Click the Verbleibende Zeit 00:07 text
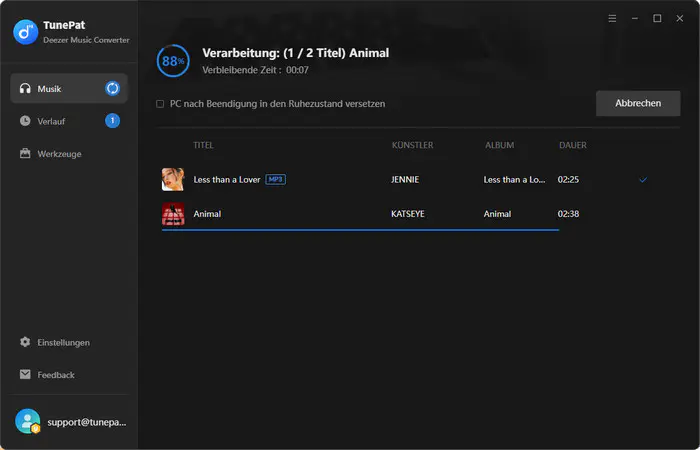Viewport: 700px width, 450px height. click(x=255, y=70)
